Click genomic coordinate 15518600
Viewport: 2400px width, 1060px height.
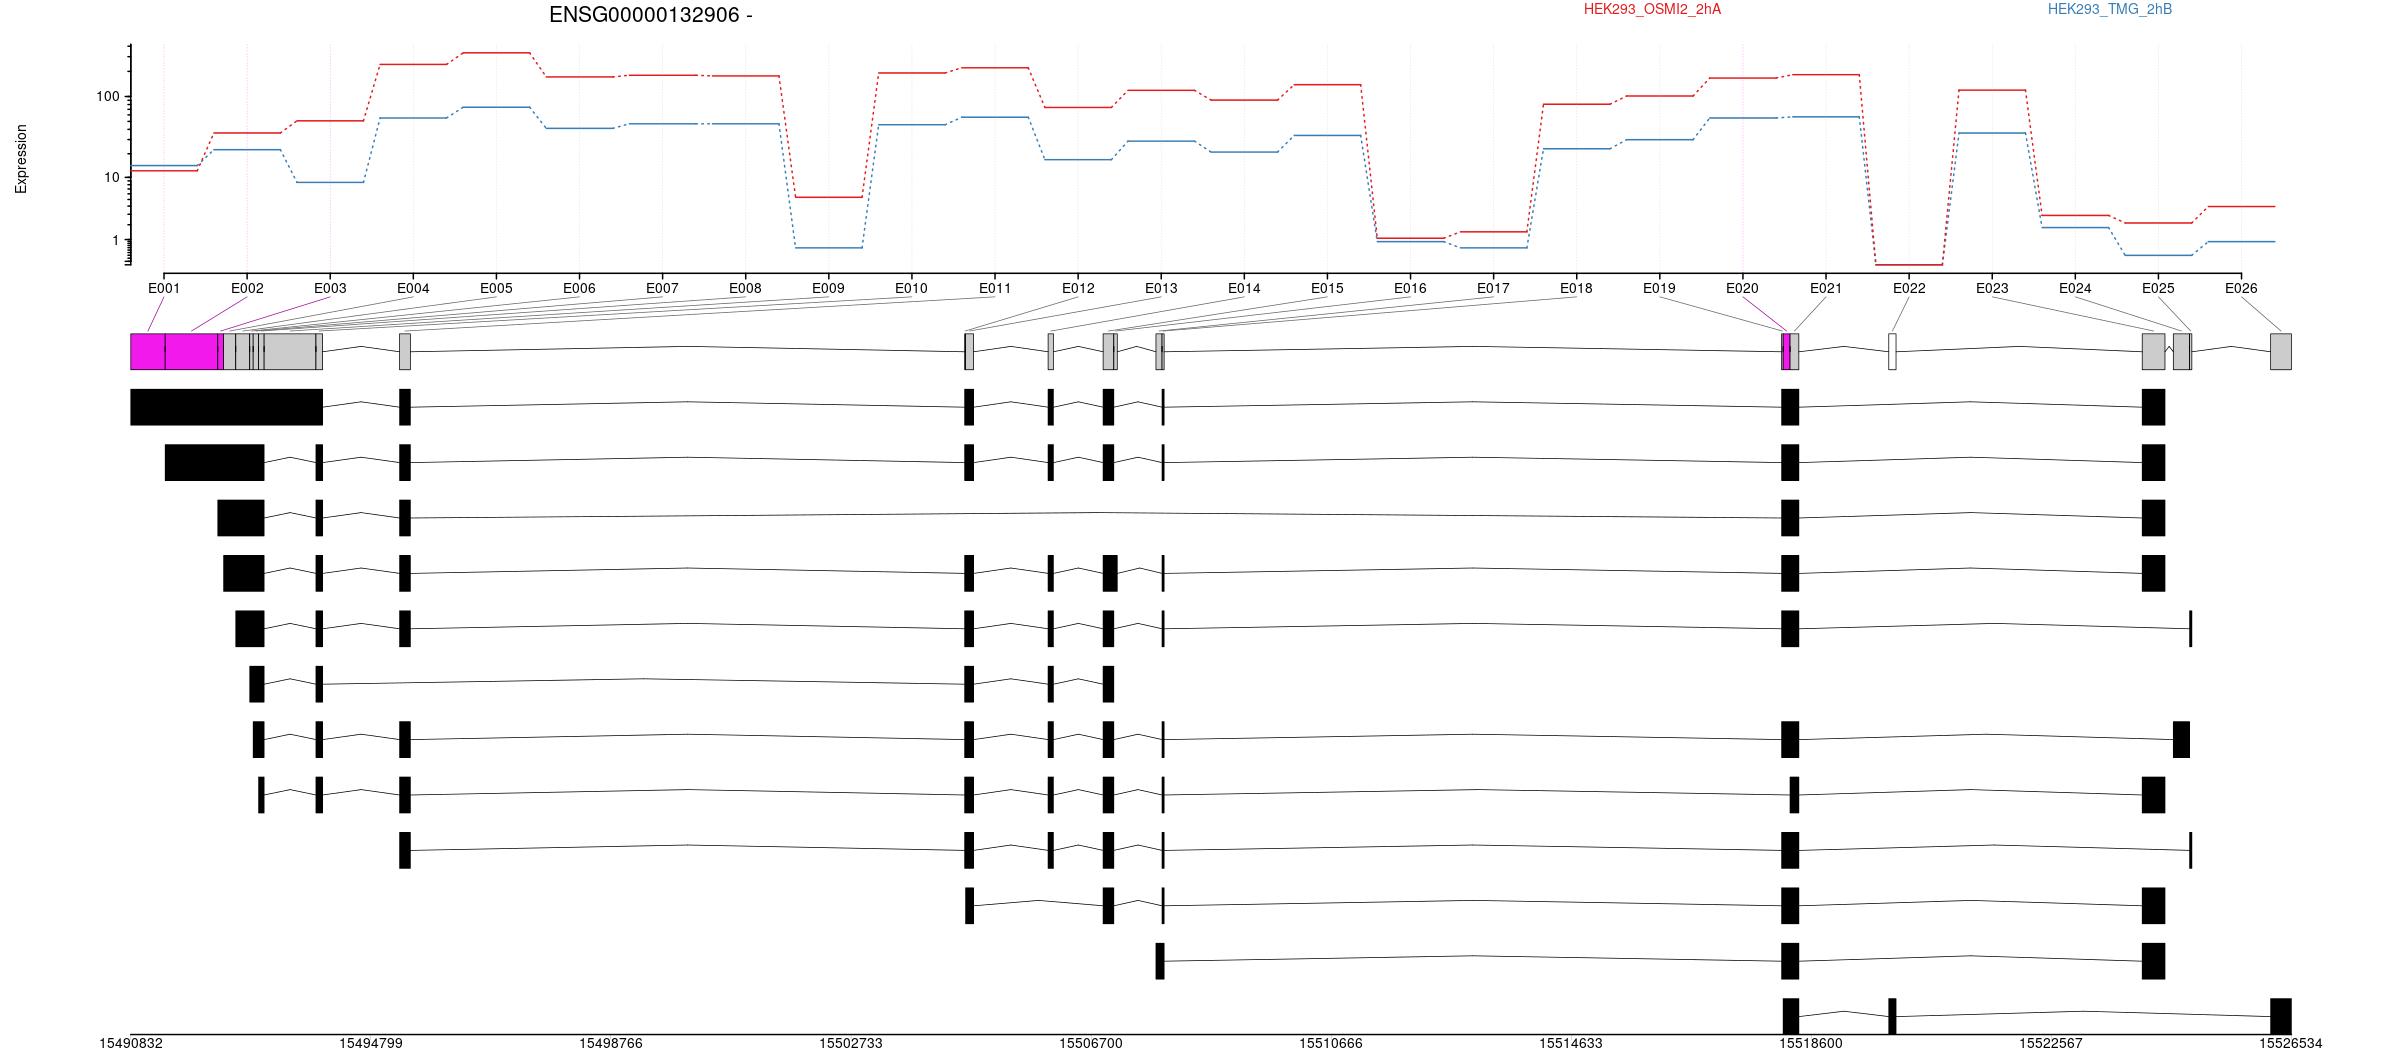1811,1044
